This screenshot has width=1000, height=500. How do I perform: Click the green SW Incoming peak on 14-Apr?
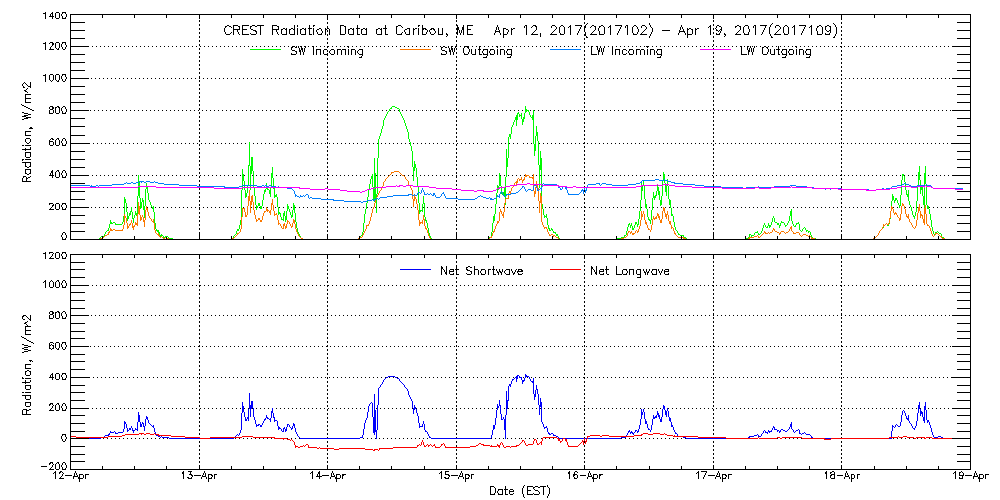click(394, 107)
